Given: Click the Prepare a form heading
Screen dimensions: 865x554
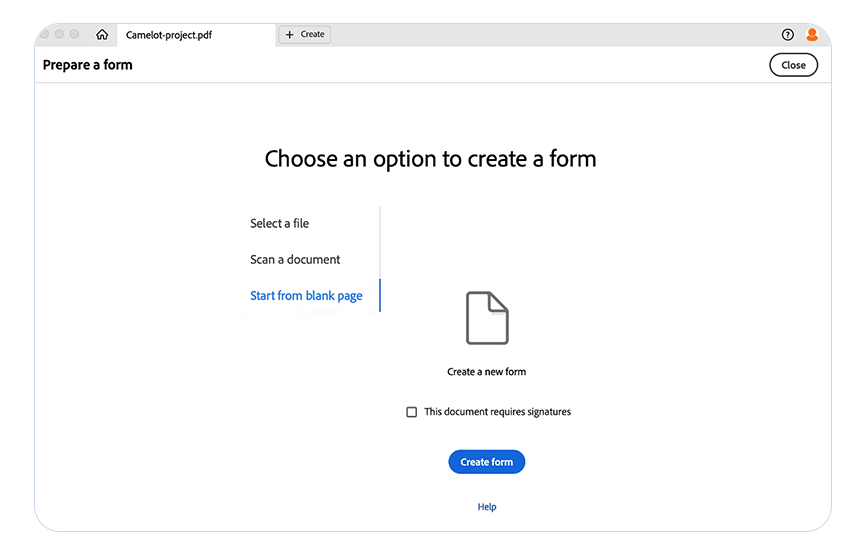Looking at the screenshot, I should (x=88, y=65).
